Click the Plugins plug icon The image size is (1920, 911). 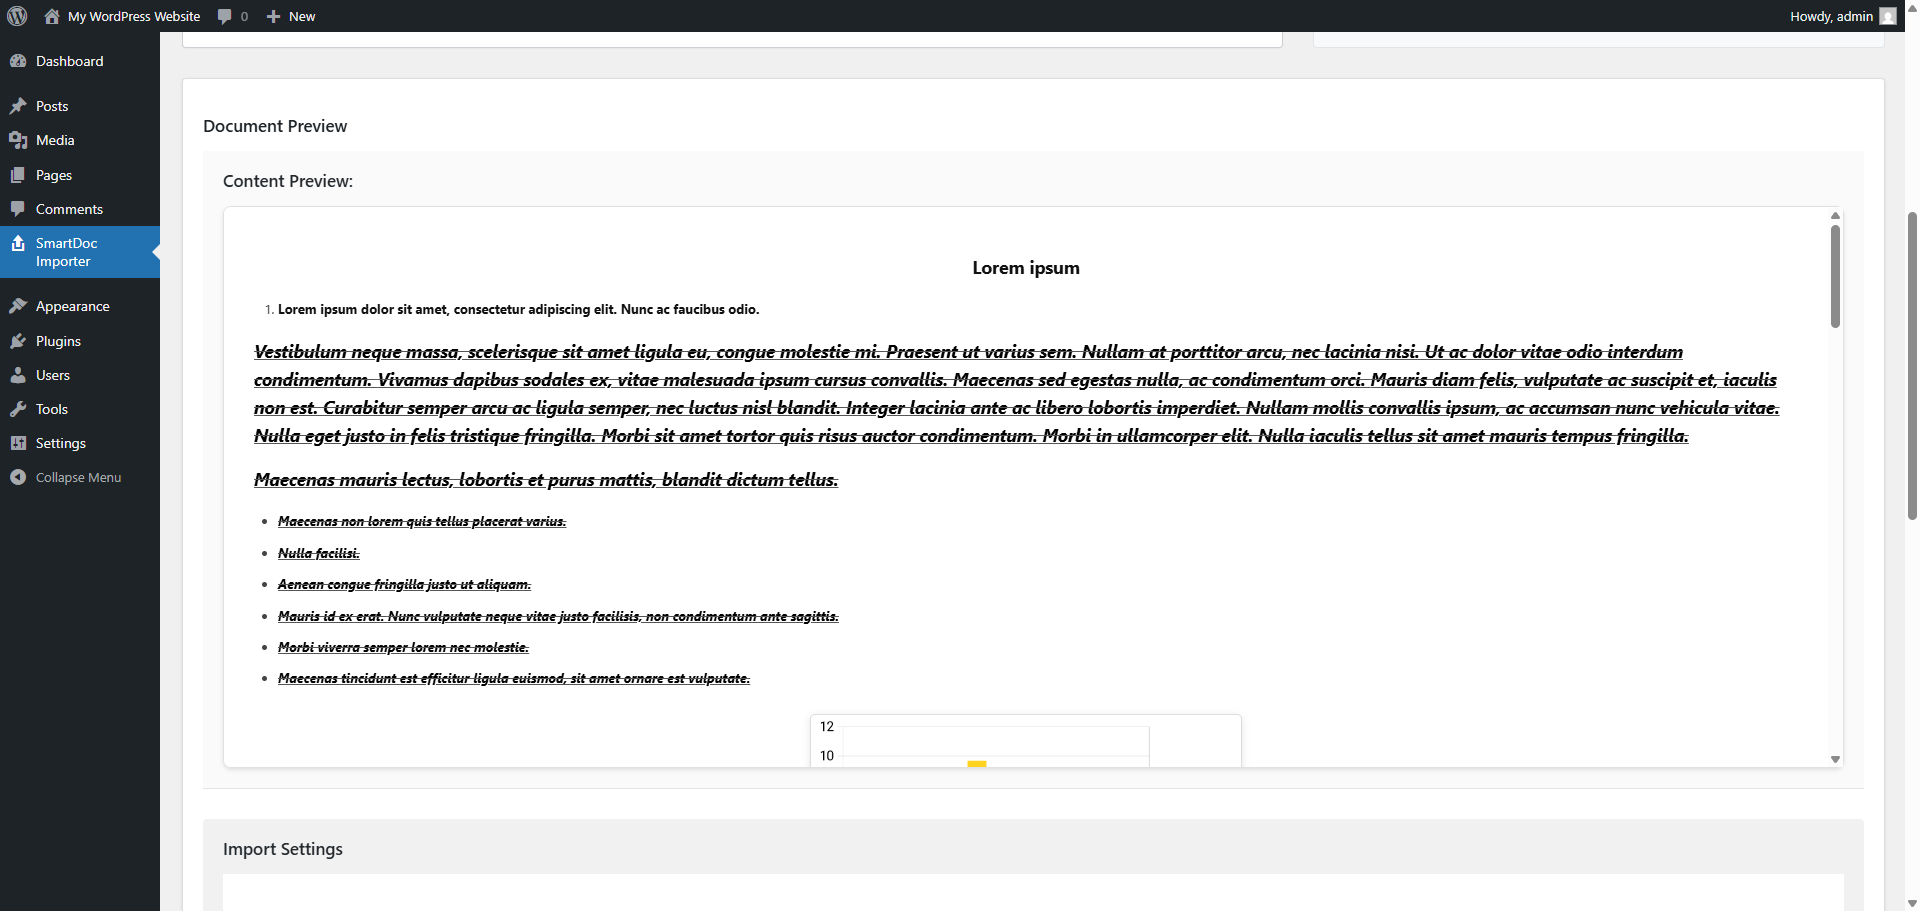click(18, 341)
